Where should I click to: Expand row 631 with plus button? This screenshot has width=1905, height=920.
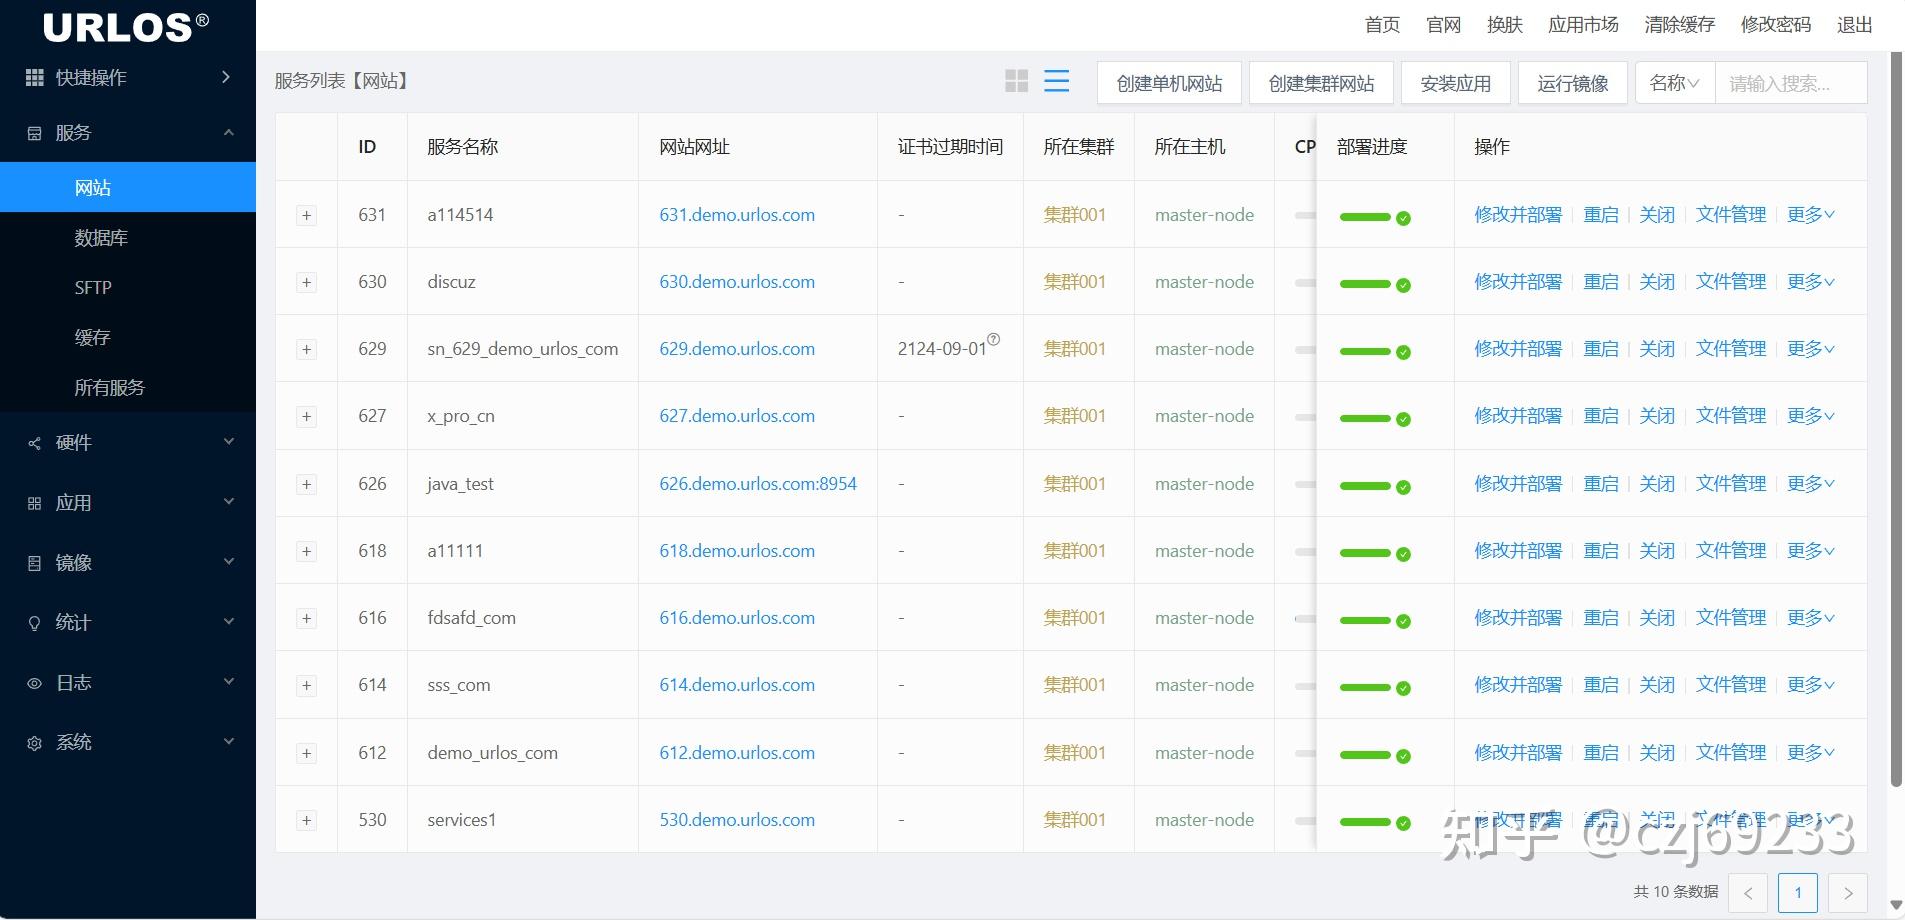pos(307,215)
